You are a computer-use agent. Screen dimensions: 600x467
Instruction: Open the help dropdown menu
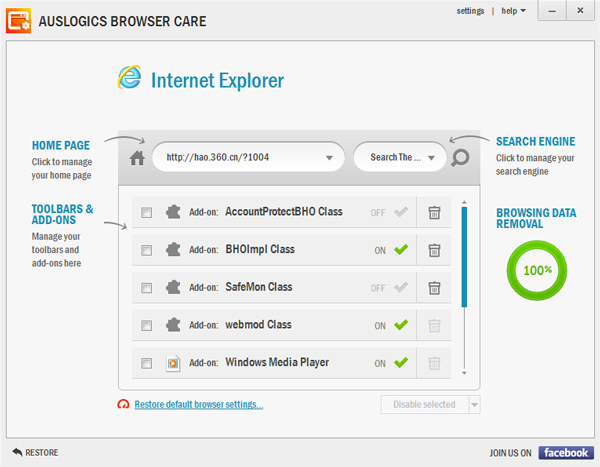[x=514, y=11]
